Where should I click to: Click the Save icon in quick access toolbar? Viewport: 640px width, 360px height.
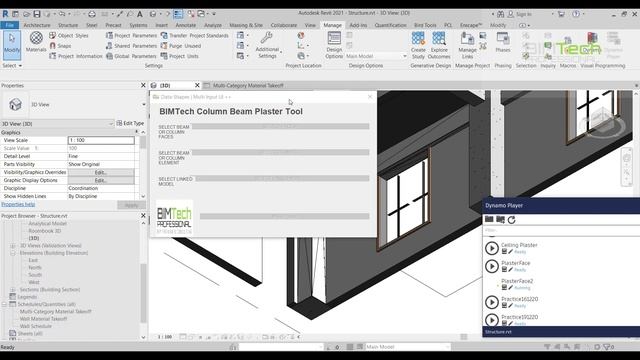point(37,14)
